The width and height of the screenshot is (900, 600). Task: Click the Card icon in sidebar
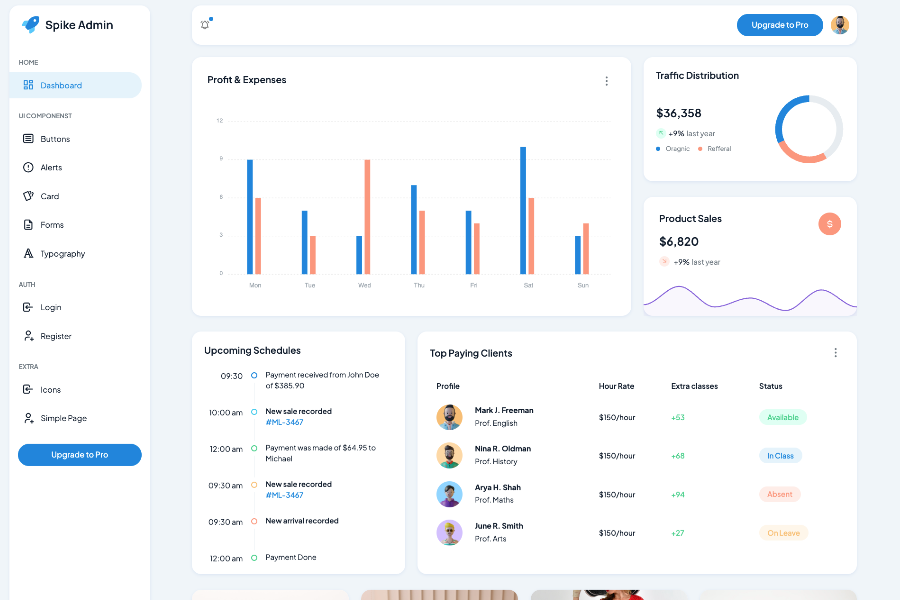pos(28,196)
